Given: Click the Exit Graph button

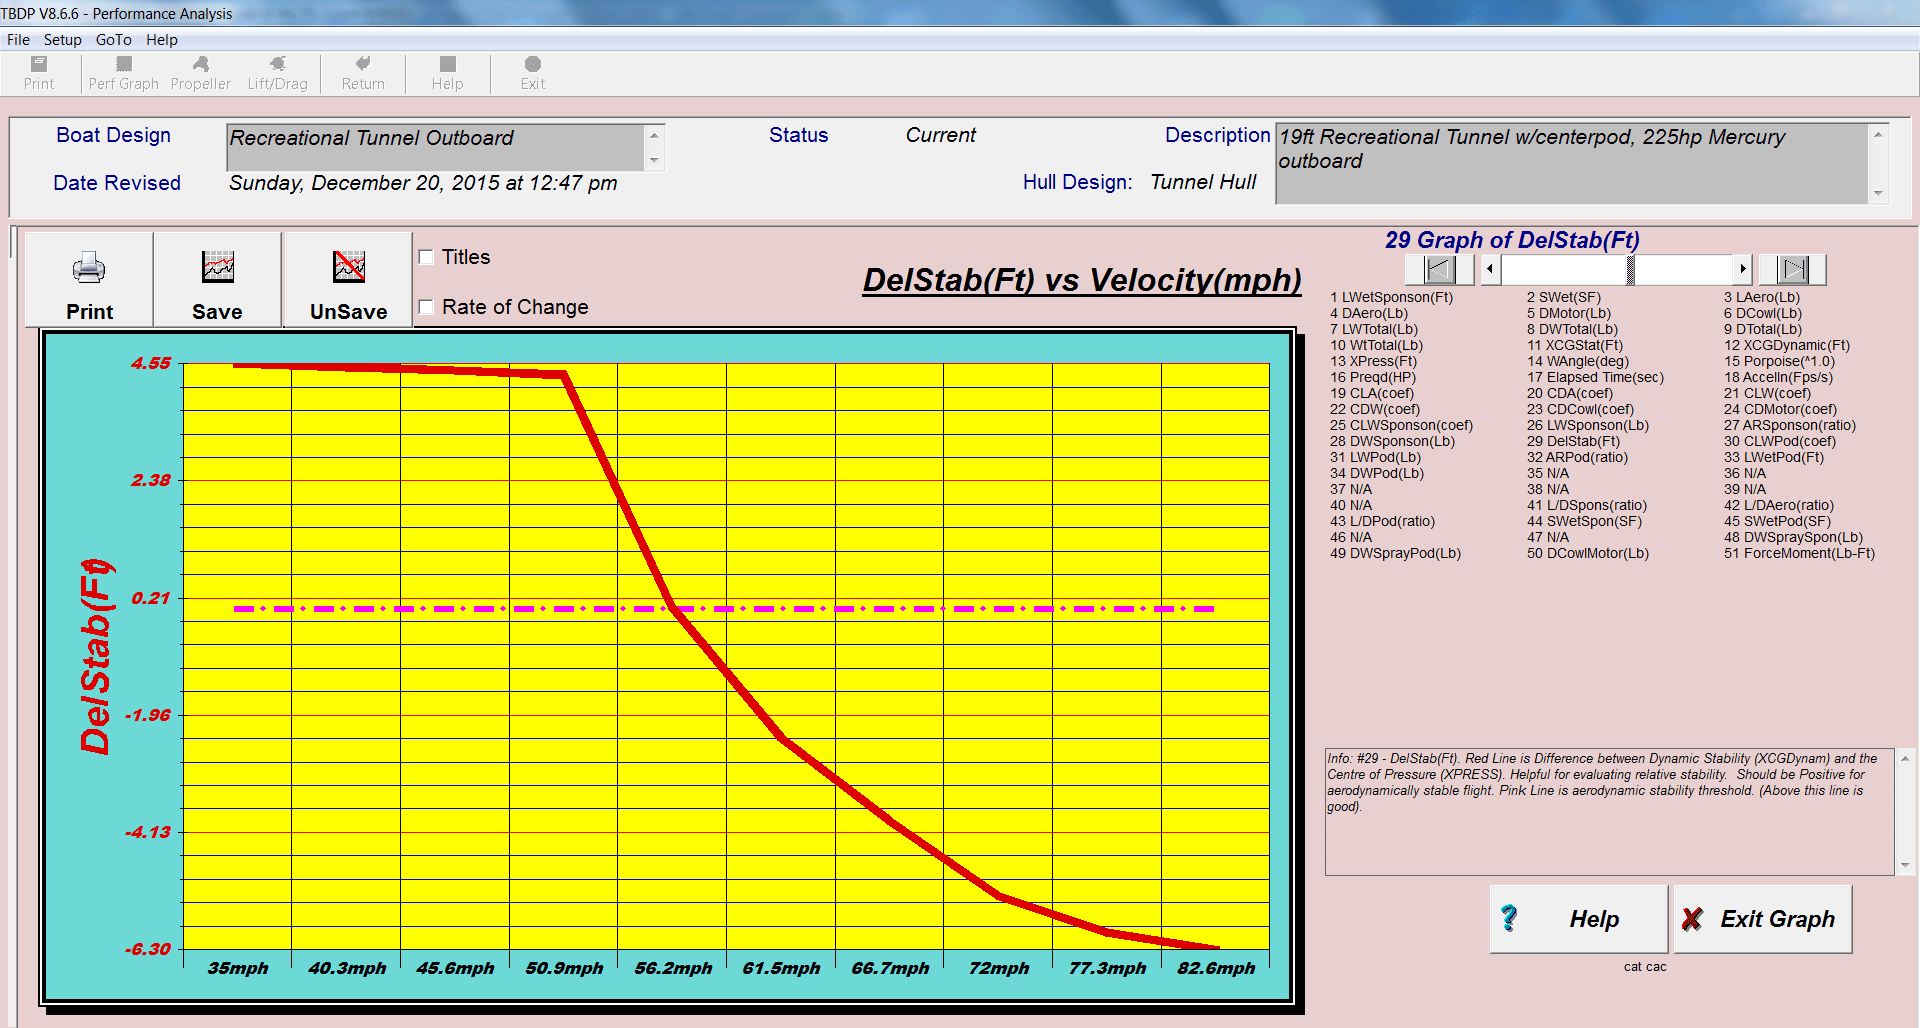Looking at the screenshot, I should click(1763, 919).
